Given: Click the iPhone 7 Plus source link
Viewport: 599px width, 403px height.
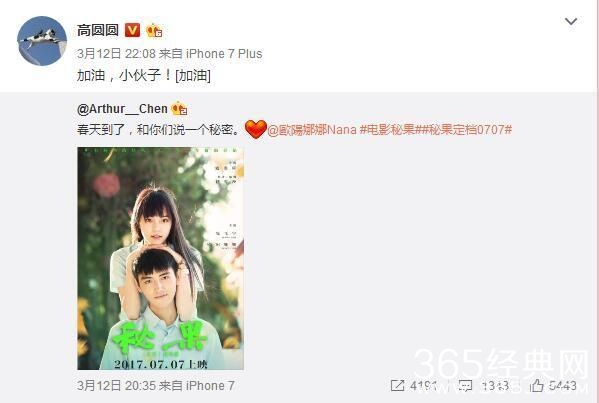Looking at the screenshot, I should click(x=224, y=53).
